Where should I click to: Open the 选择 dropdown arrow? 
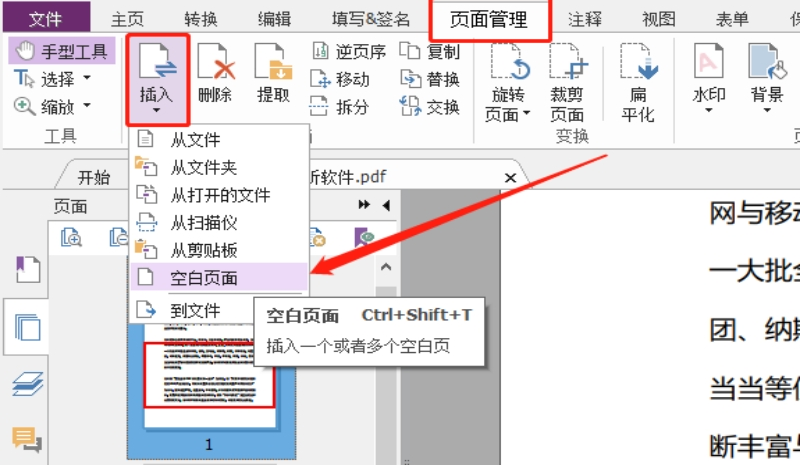tap(87, 78)
